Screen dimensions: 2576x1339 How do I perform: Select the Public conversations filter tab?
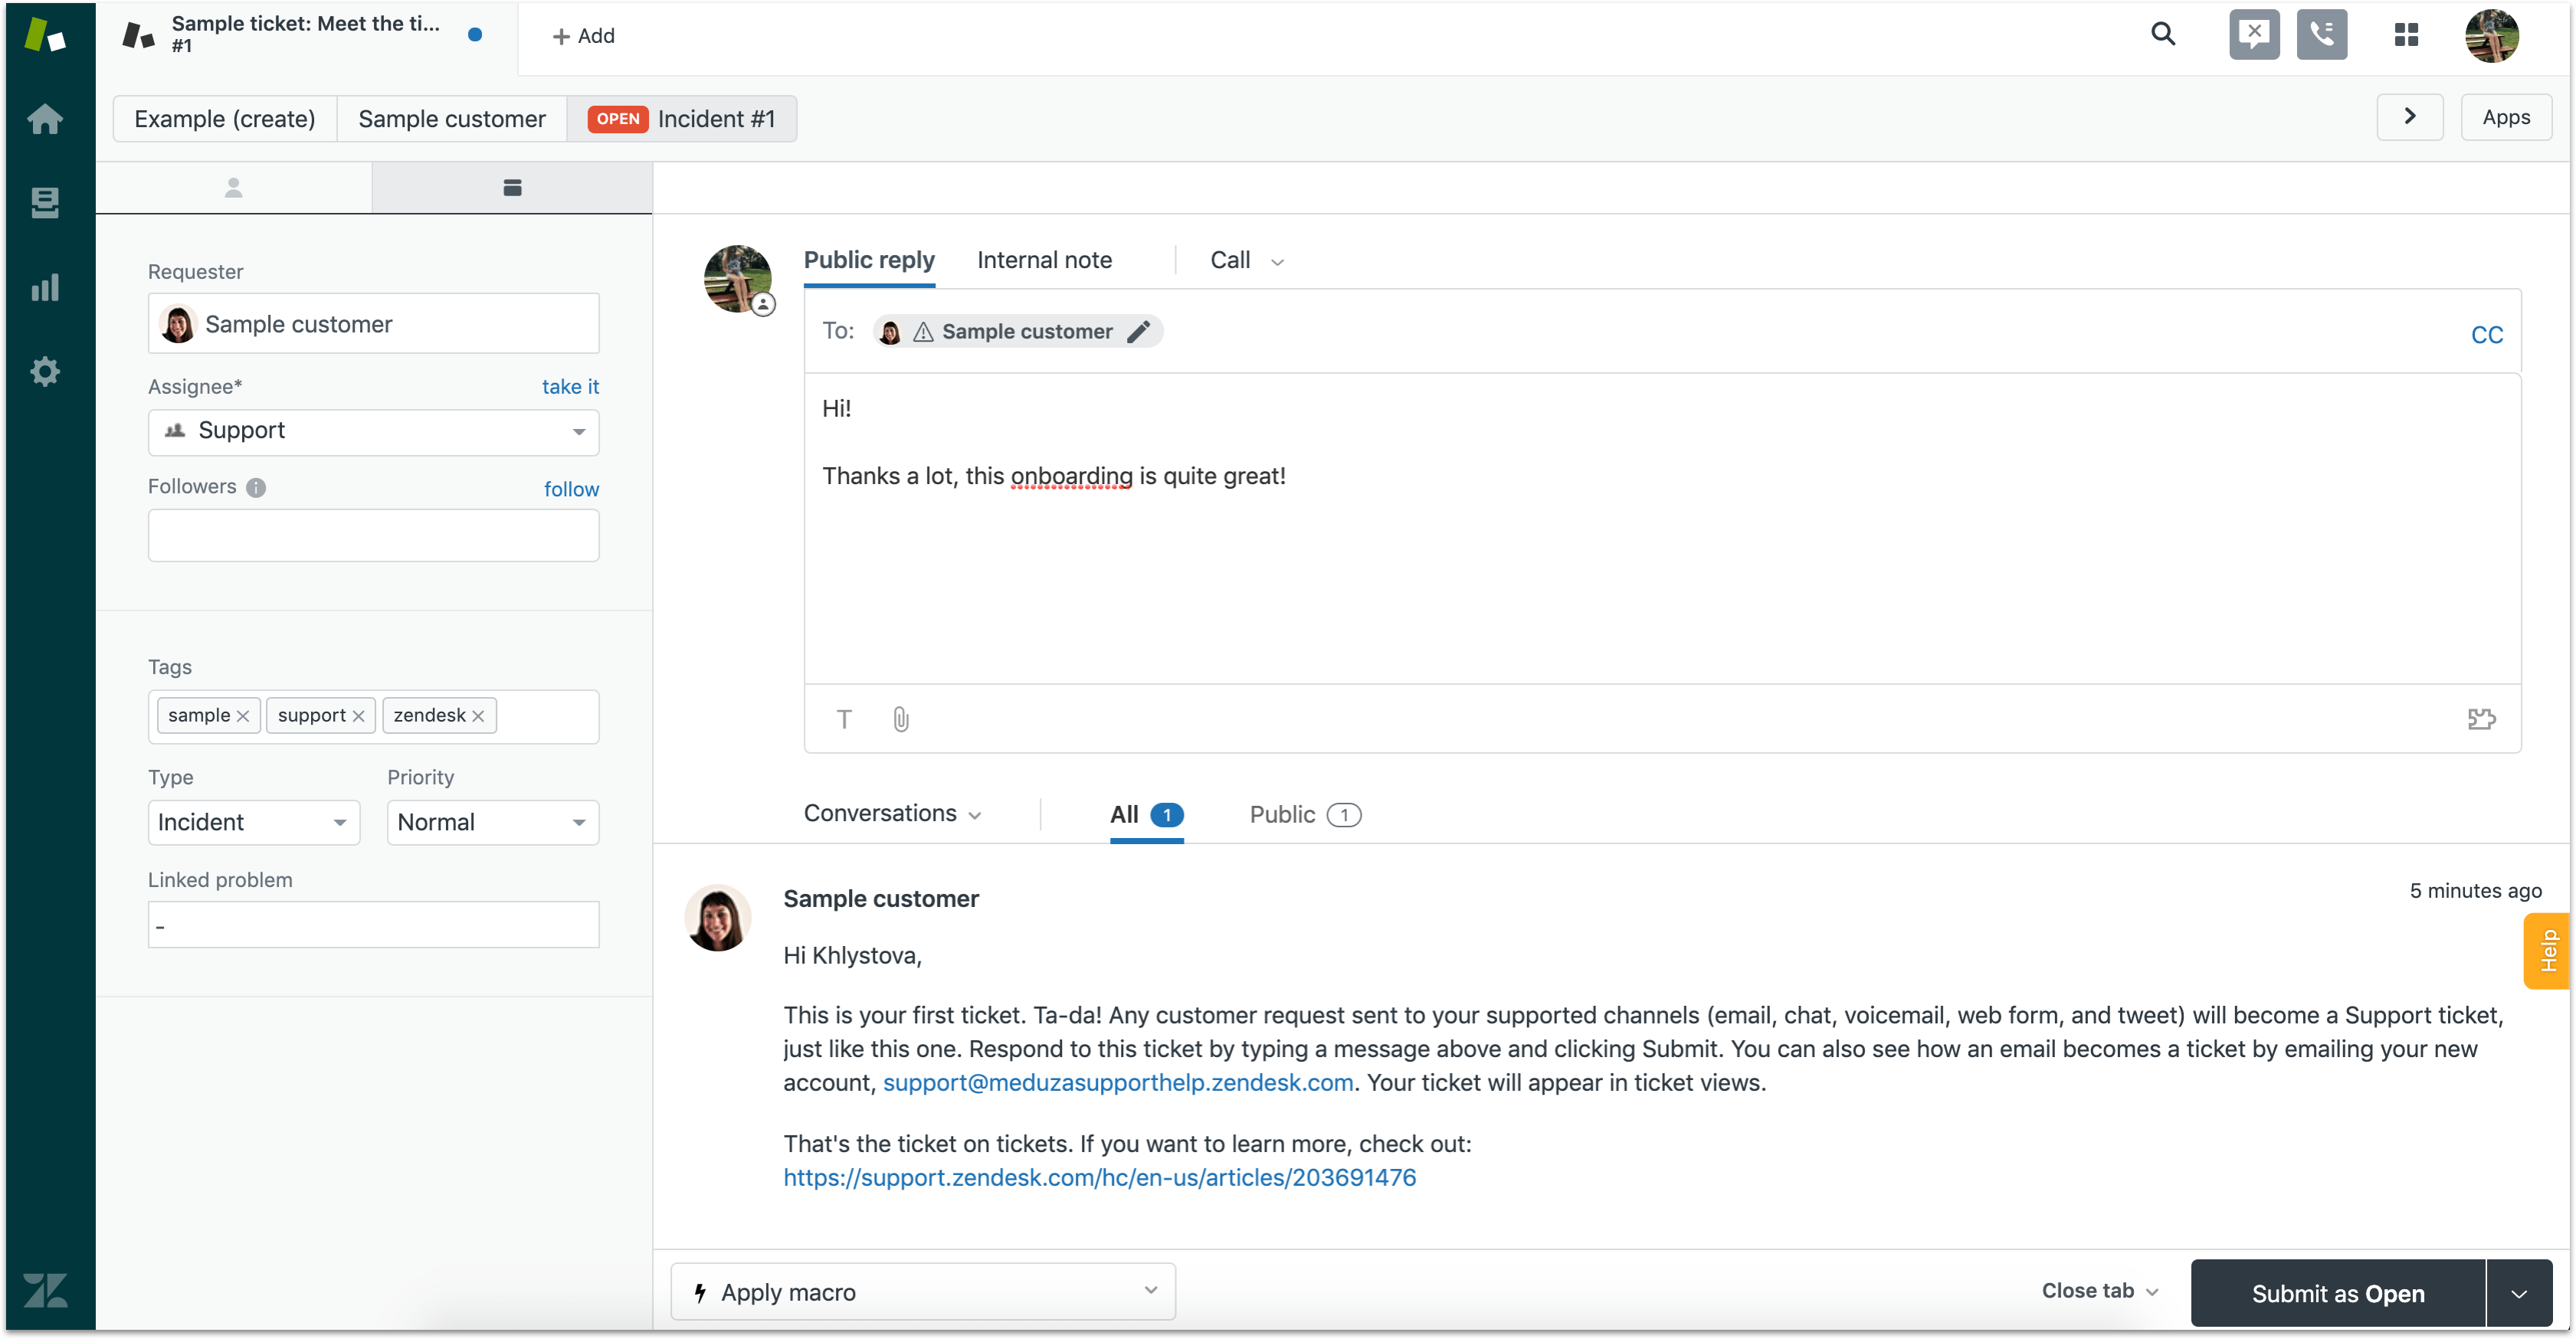pyautogui.click(x=1304, y=814)
